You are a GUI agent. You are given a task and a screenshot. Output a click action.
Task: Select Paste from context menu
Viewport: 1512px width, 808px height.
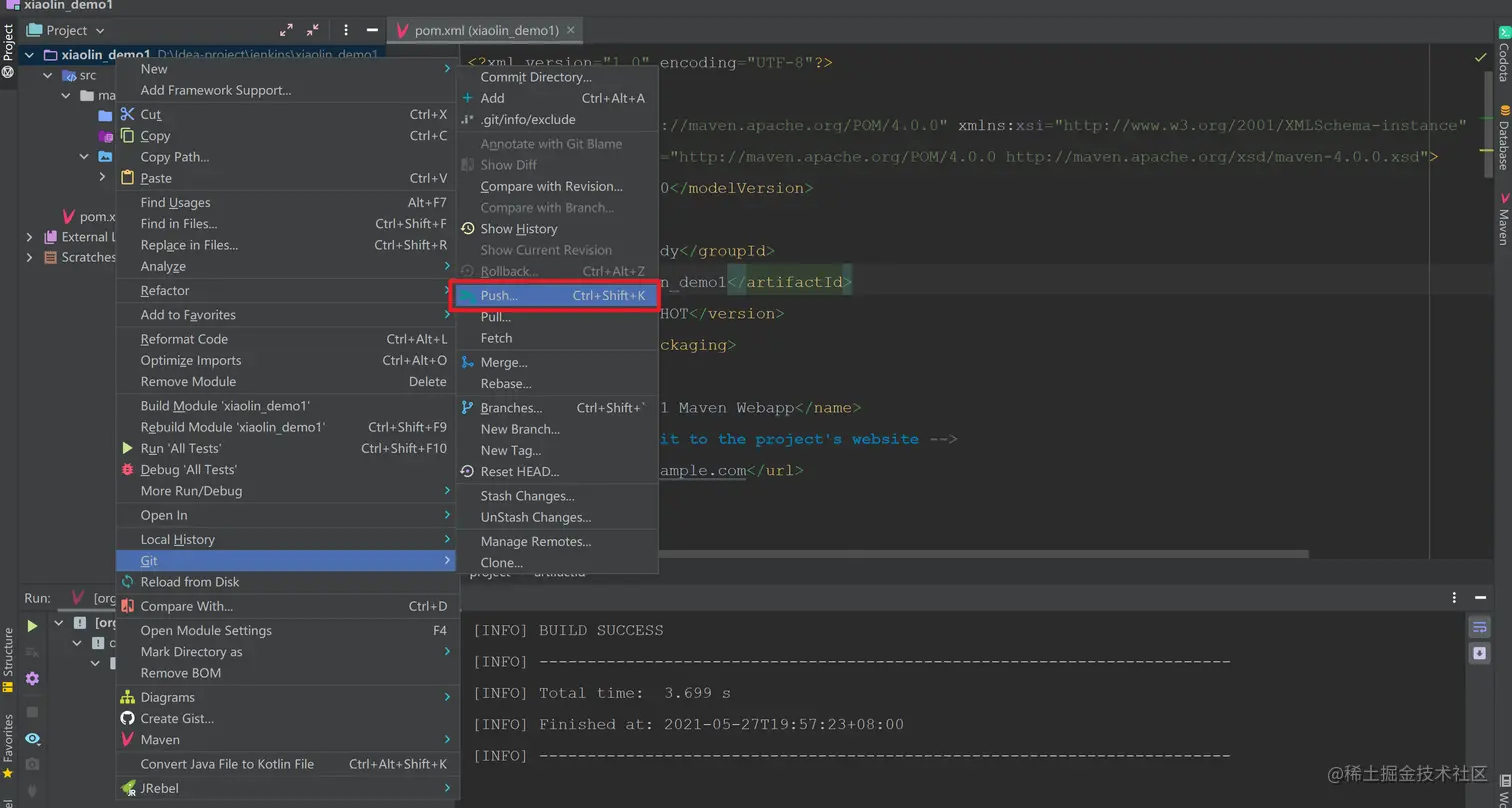286,178
